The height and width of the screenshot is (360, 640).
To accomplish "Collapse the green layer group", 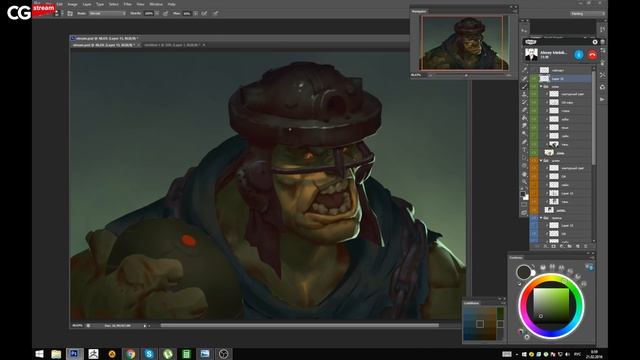I will 541,87.
